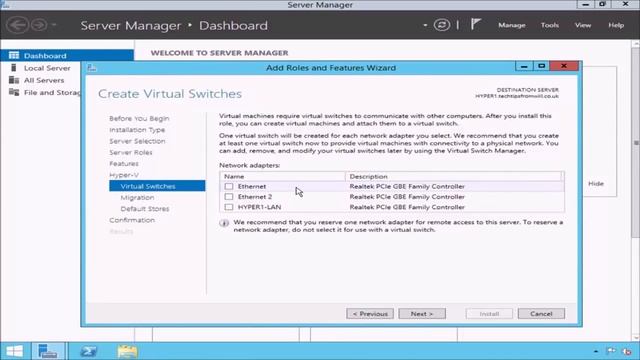Go to Migration wizard step
The height and width of the screenshot is (360, 640).
click(x=137, y=198)
